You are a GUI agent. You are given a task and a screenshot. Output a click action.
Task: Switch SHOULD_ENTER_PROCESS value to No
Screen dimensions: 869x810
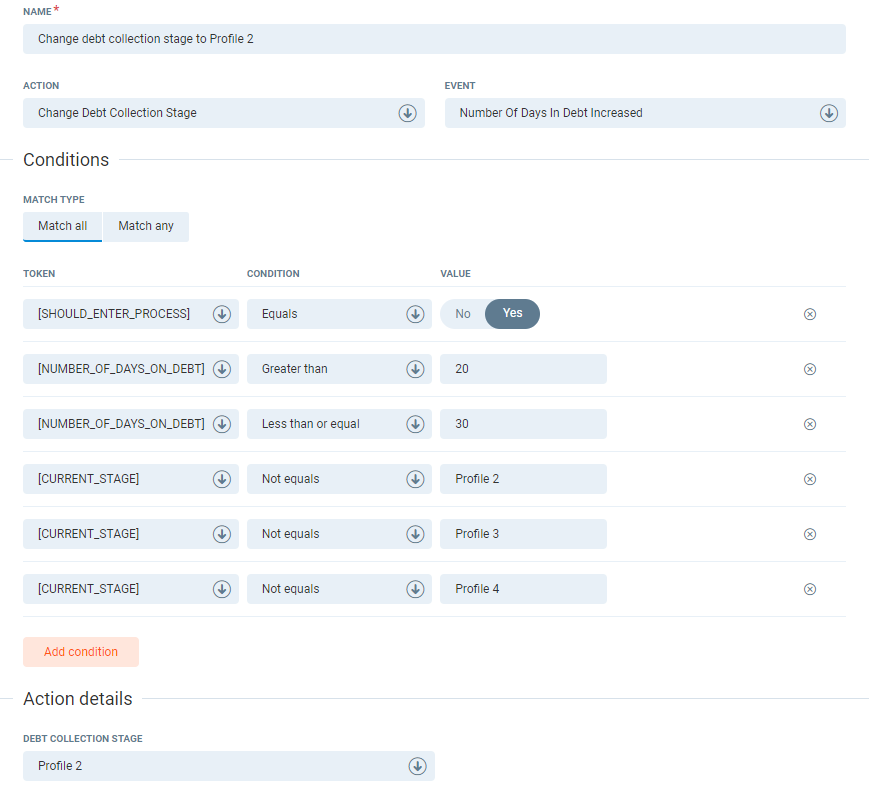463,314
